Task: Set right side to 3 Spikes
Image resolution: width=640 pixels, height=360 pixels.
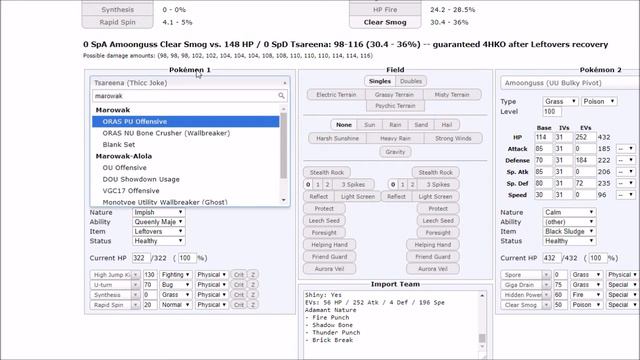Action: [438, 184]
